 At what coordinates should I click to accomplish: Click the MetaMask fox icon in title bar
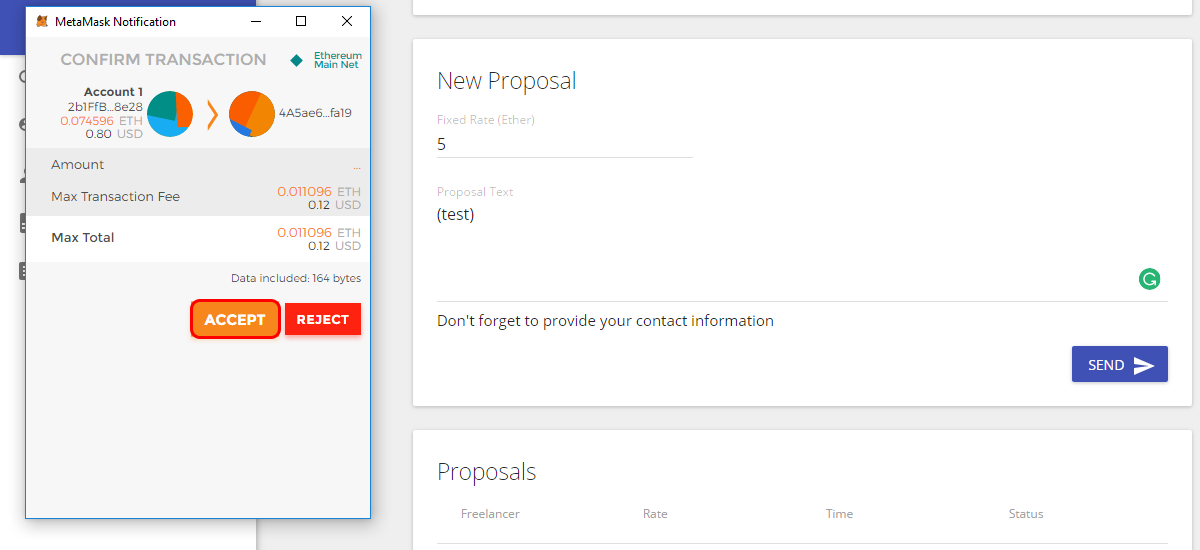tap(42, 21)
